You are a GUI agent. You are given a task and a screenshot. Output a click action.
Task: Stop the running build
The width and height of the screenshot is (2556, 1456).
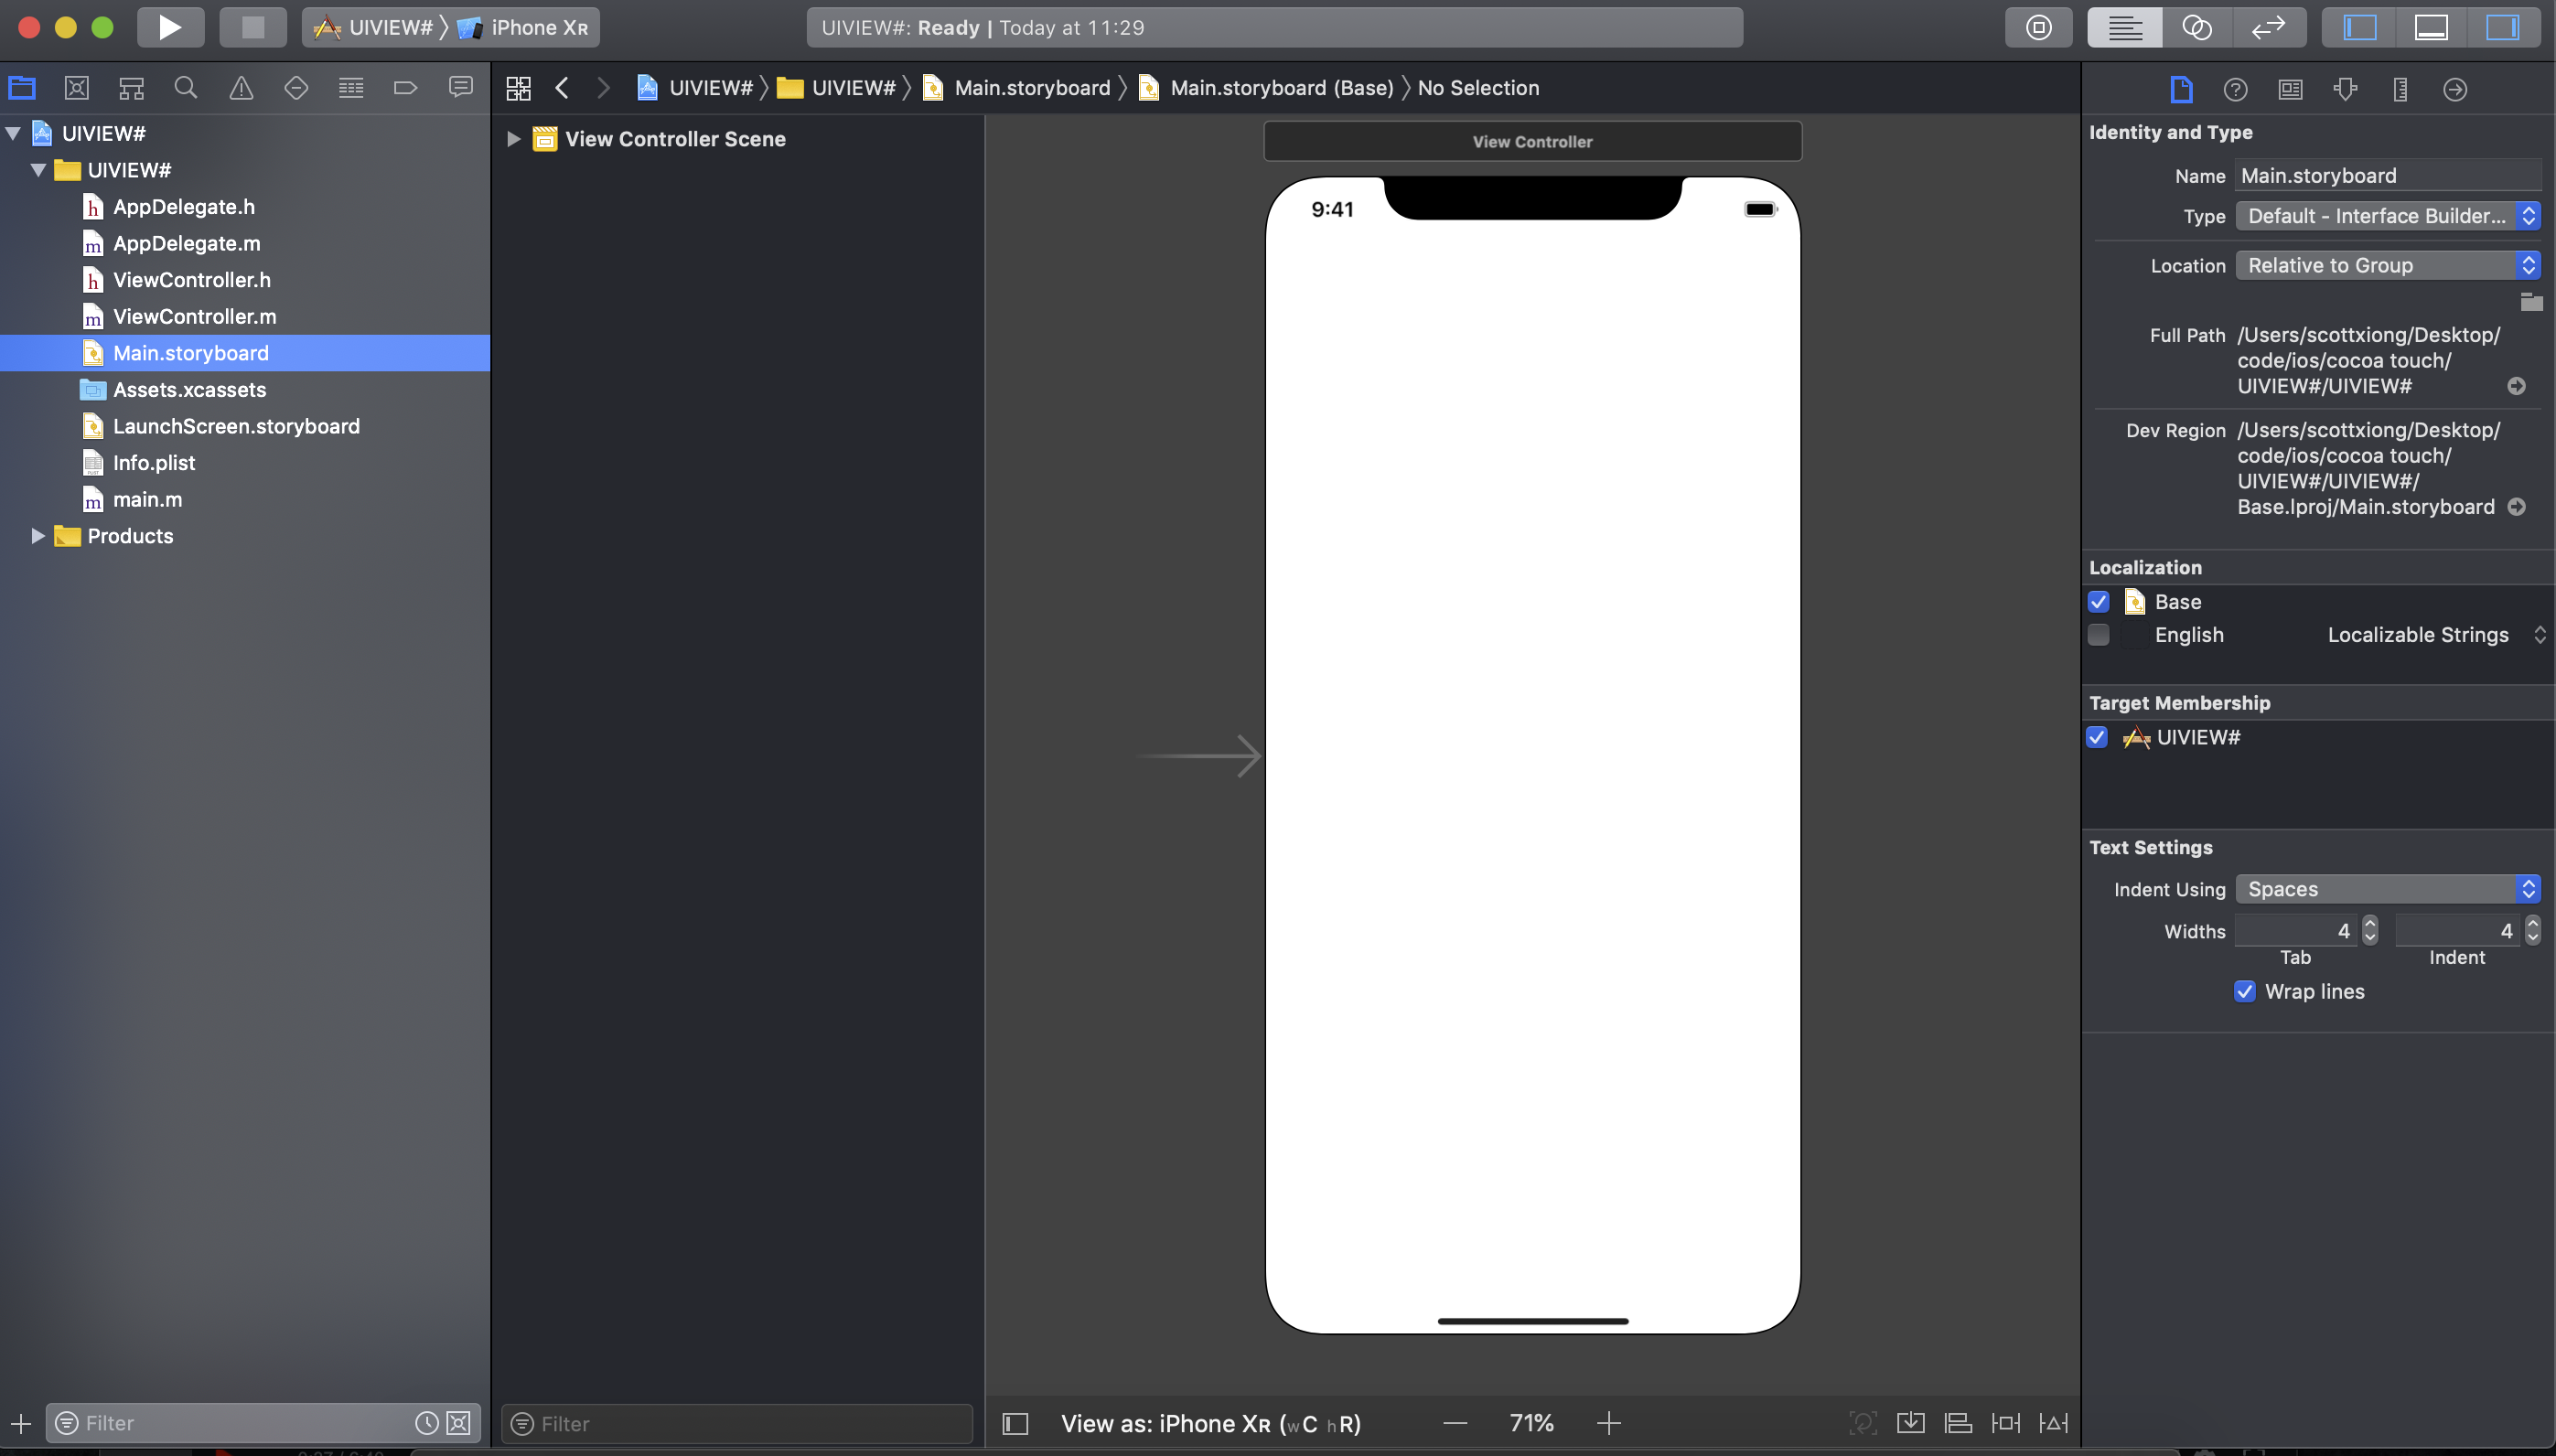[253, 27]
